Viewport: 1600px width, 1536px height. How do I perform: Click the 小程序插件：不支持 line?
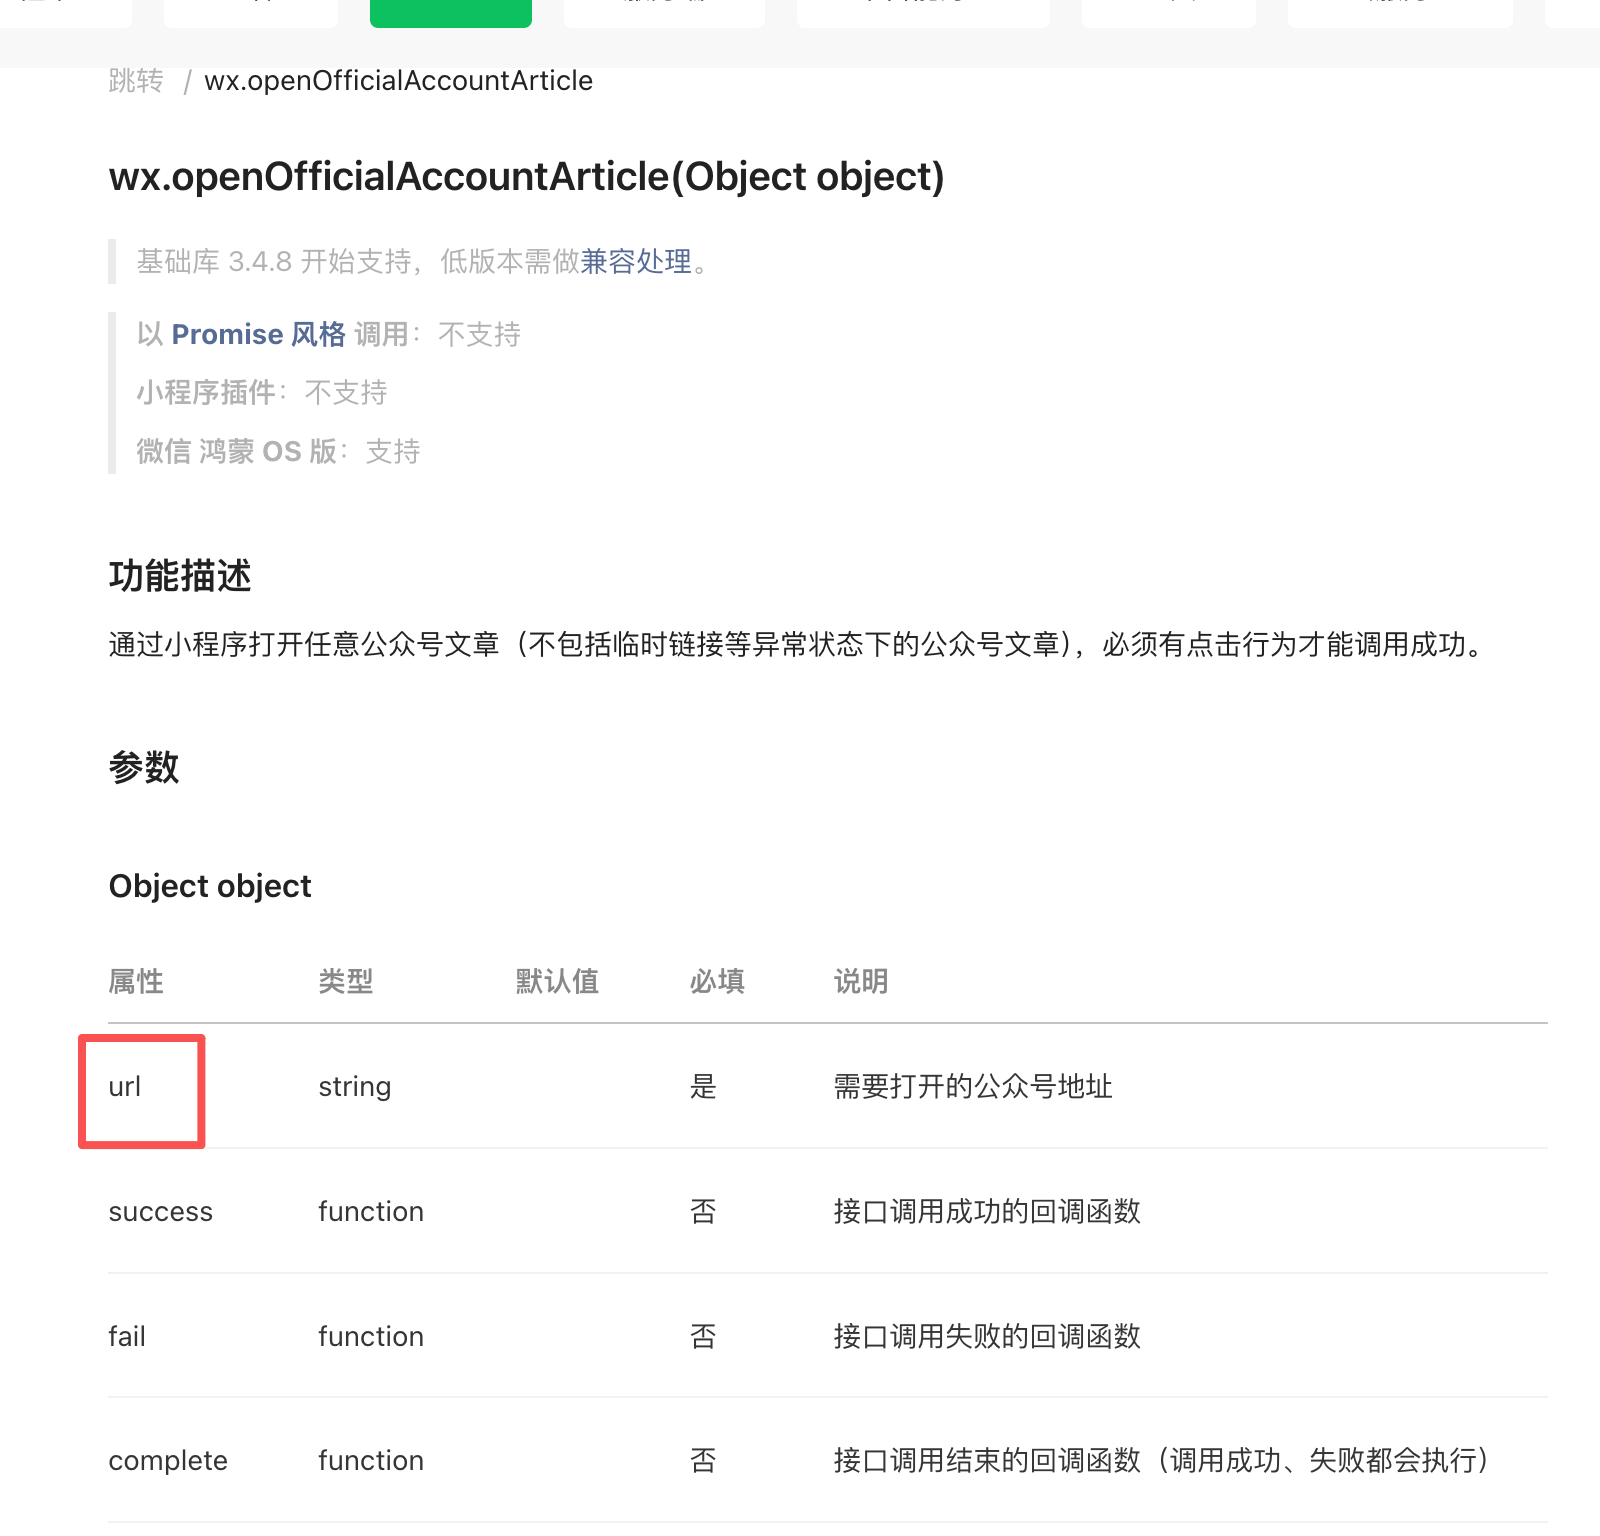[262, 392]
